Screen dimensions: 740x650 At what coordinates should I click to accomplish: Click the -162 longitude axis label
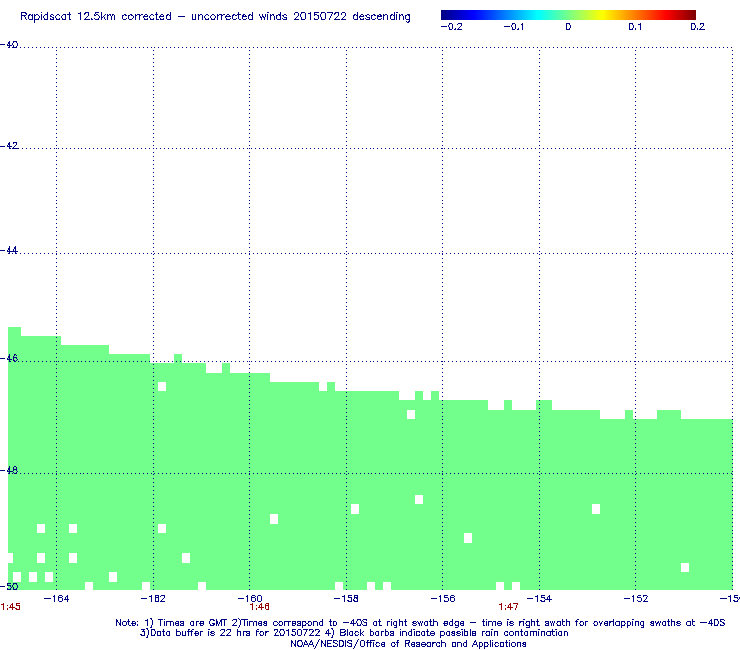click(153, 599)
